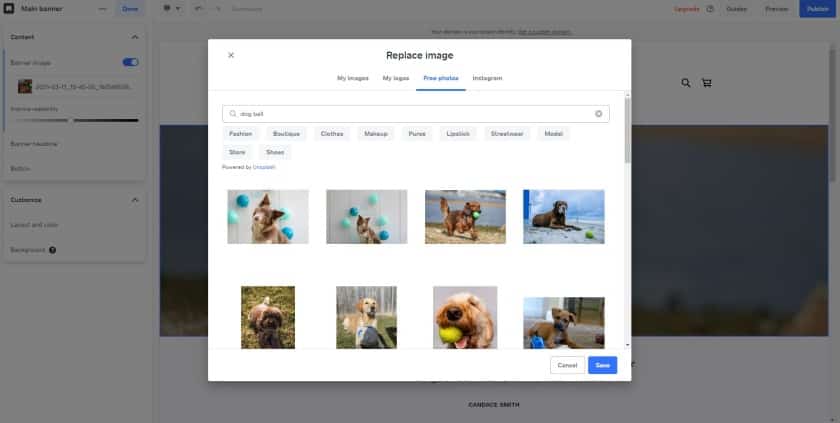This screenshot has width=840, height=423.
Task: Close the Replace image dialog with X
Action: click(x=231, y=55)
